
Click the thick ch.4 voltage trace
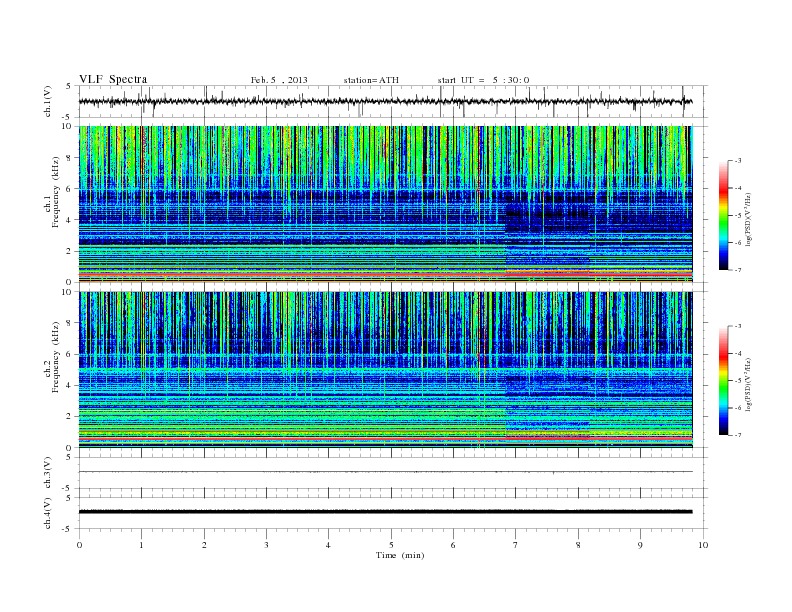pos(385,512)
